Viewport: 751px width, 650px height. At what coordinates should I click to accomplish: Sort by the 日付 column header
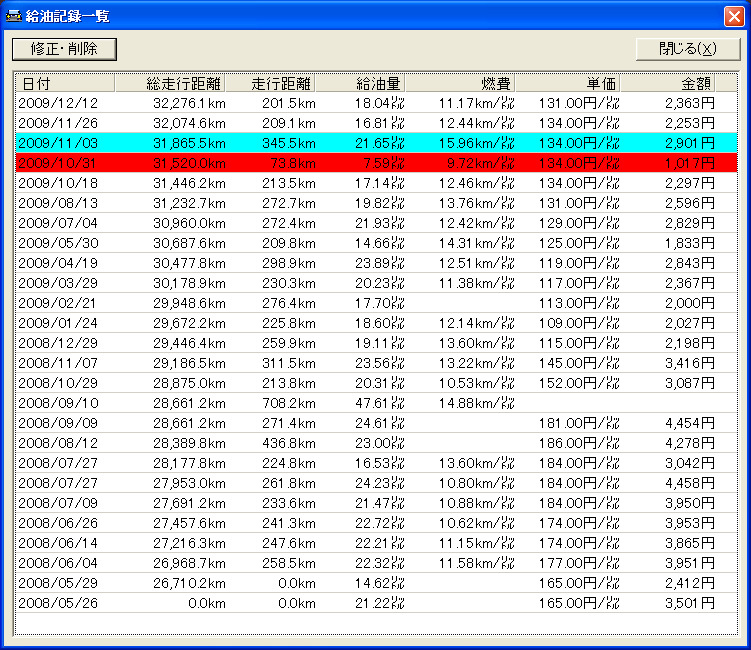tap(65, 83)
